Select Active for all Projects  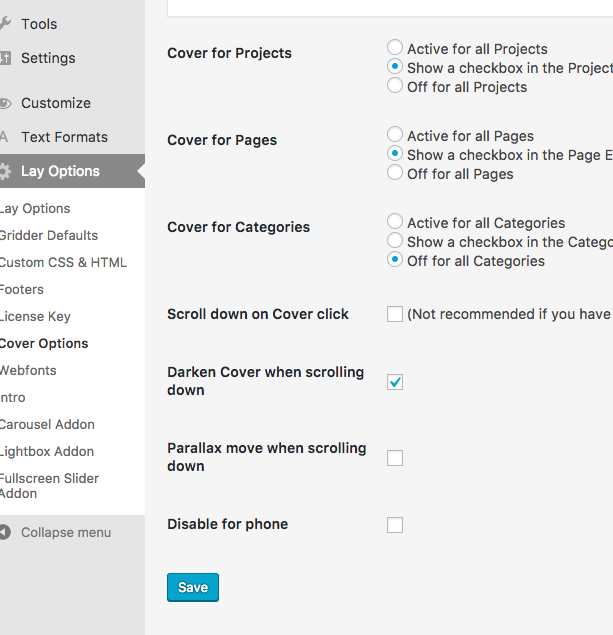click(395, 48)
